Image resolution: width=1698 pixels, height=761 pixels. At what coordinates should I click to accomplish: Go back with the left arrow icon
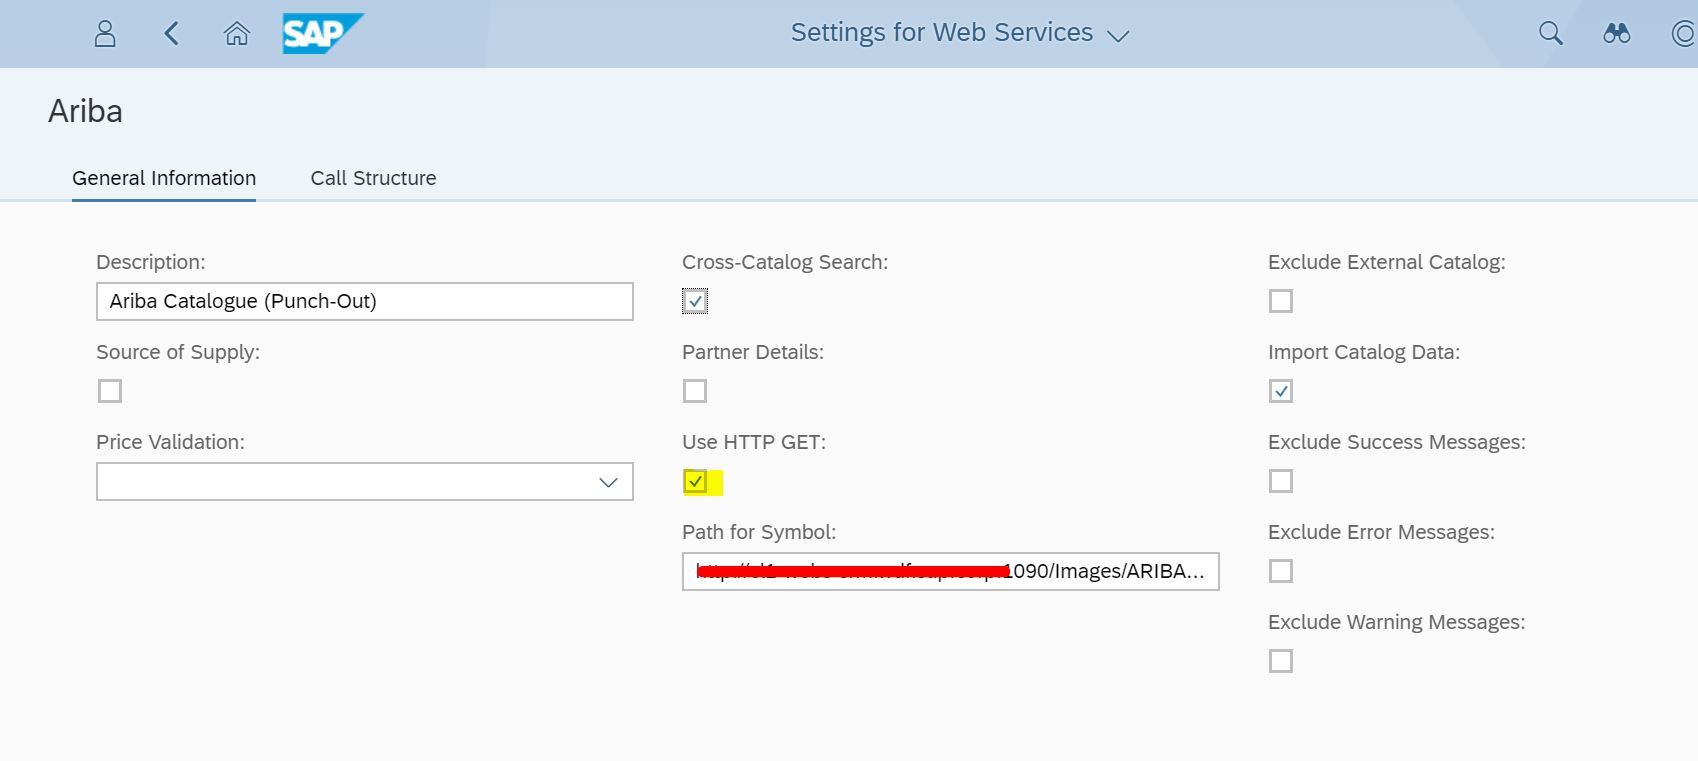tap(171, 34)
